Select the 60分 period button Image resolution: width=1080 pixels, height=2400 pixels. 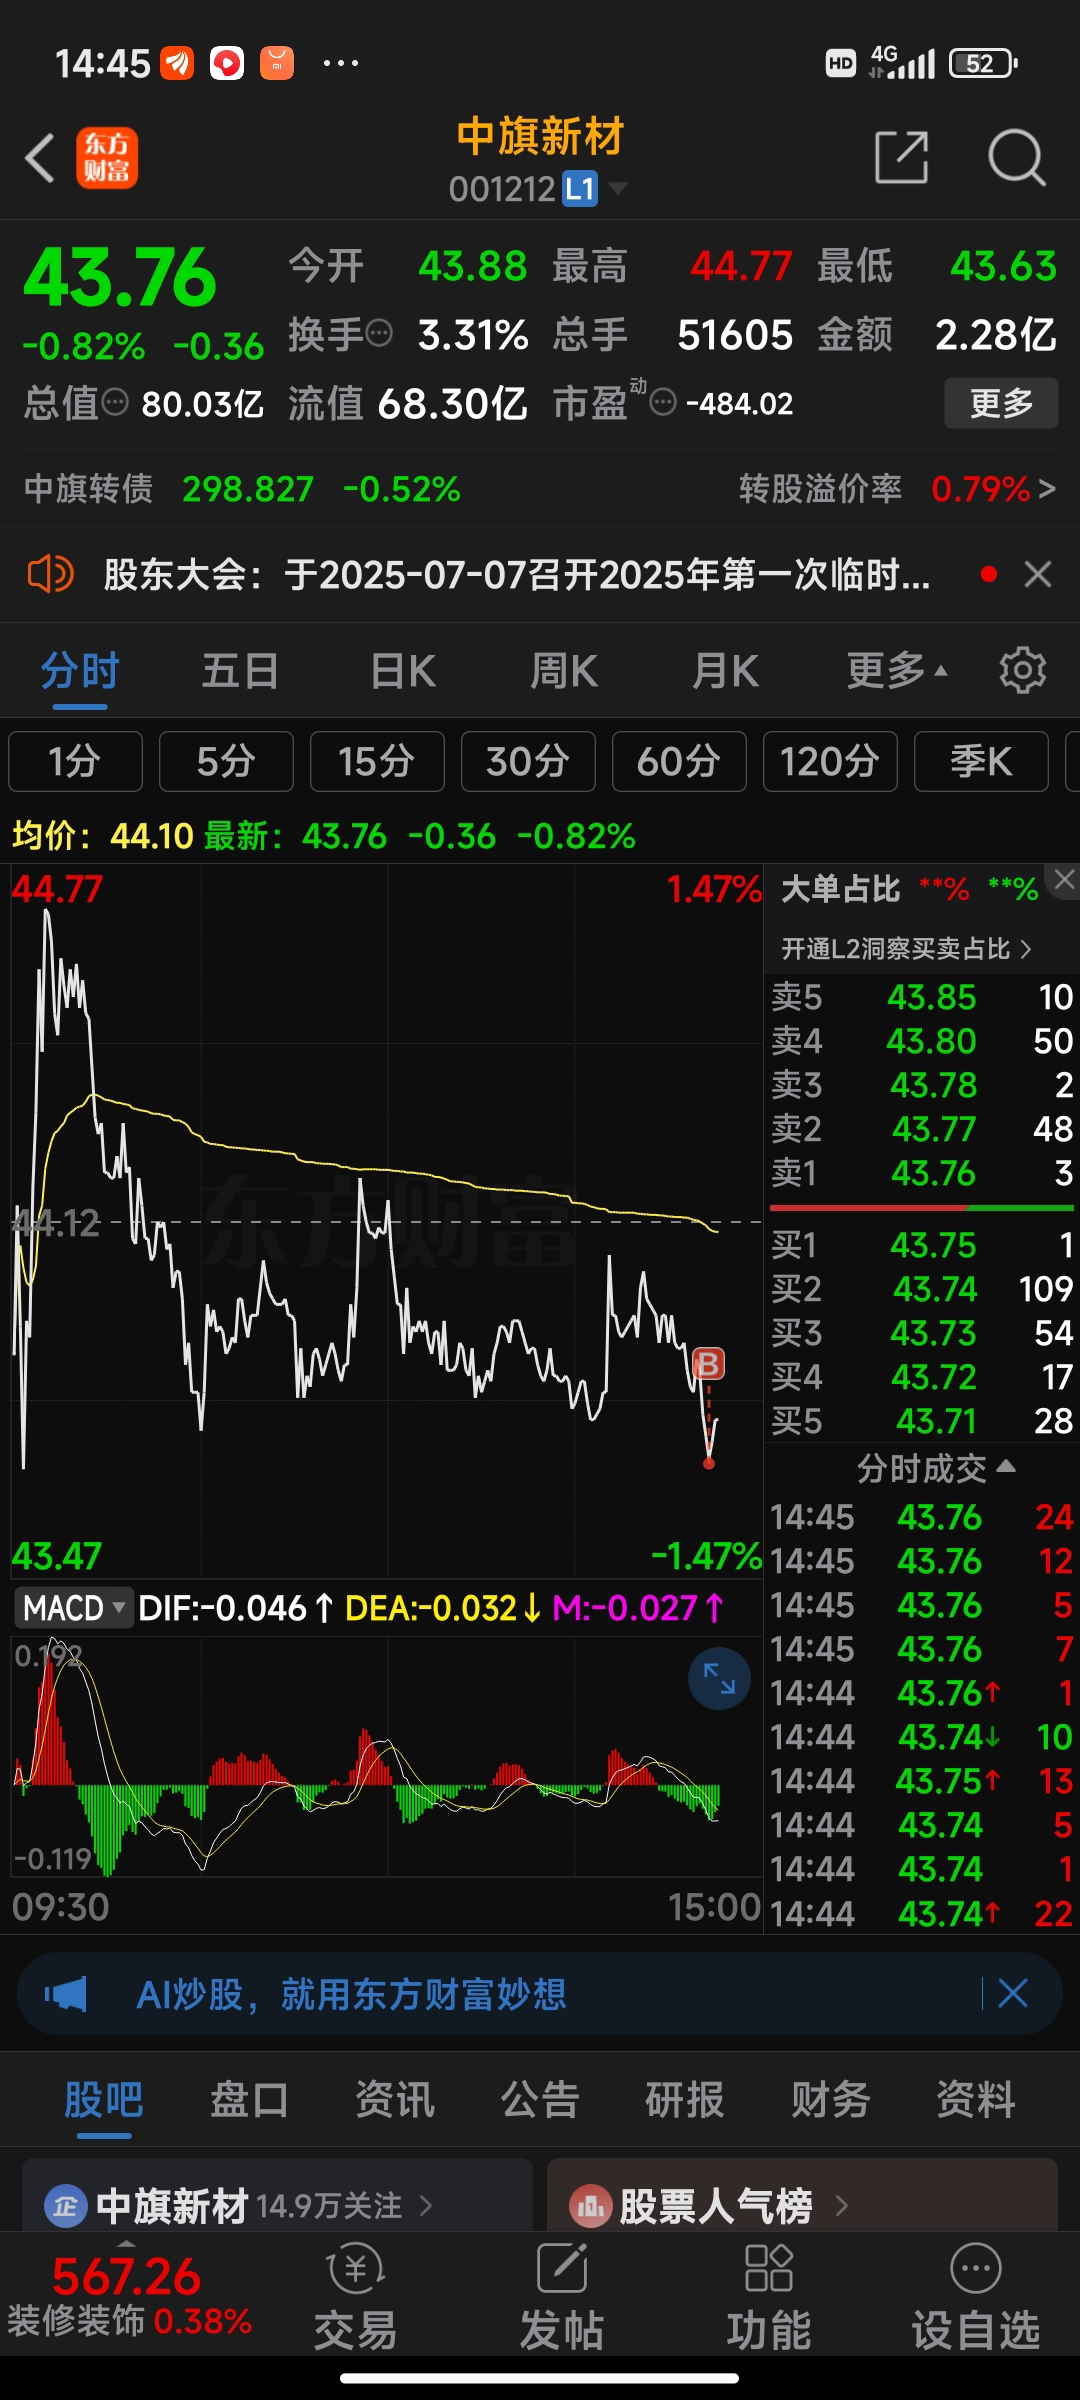(679, 761)
